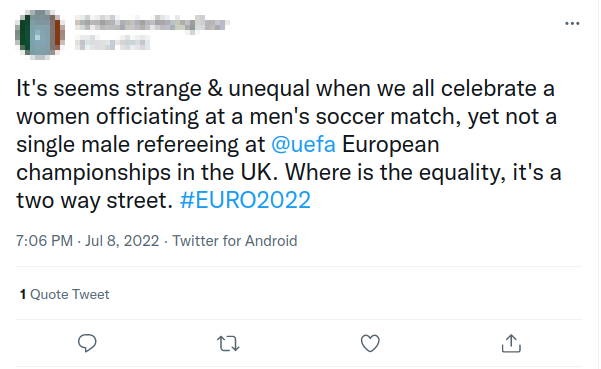
Task: Open the share tweet upload icon
Action: click(x=511, y=343)
